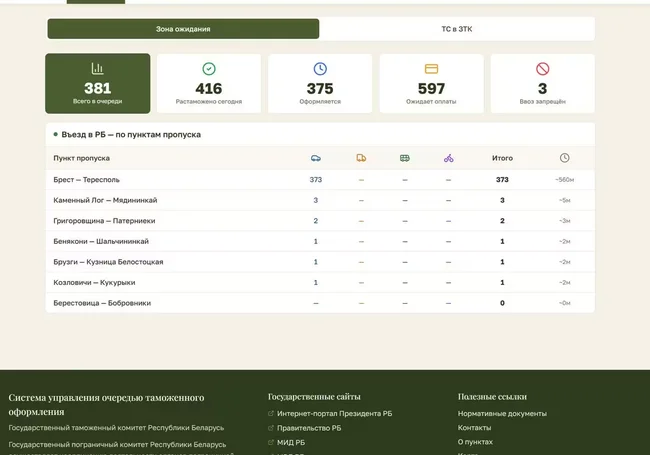Click the clock icon in table header
Screen dimensions: 650x455
pos(565,158)
